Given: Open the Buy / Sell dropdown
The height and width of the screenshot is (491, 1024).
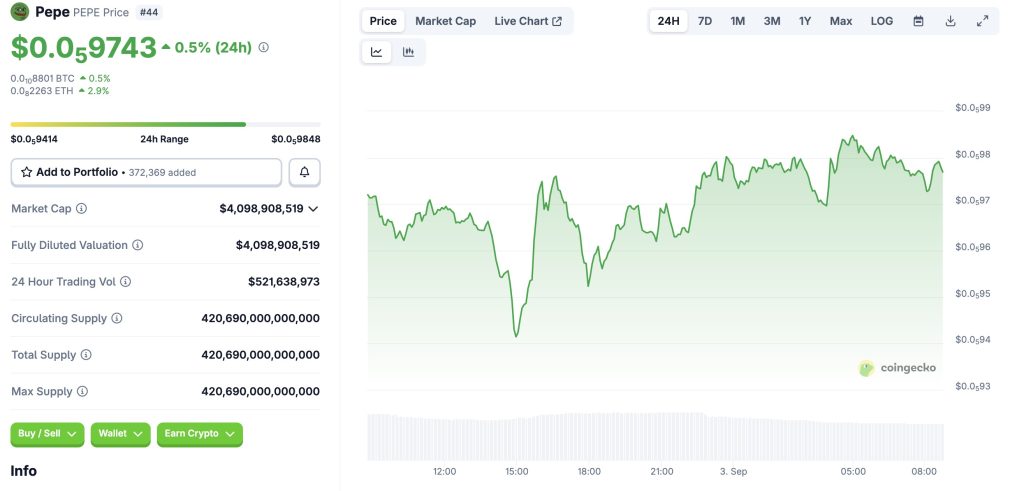Looking at the screenshot, I should (x=47, y=434).
